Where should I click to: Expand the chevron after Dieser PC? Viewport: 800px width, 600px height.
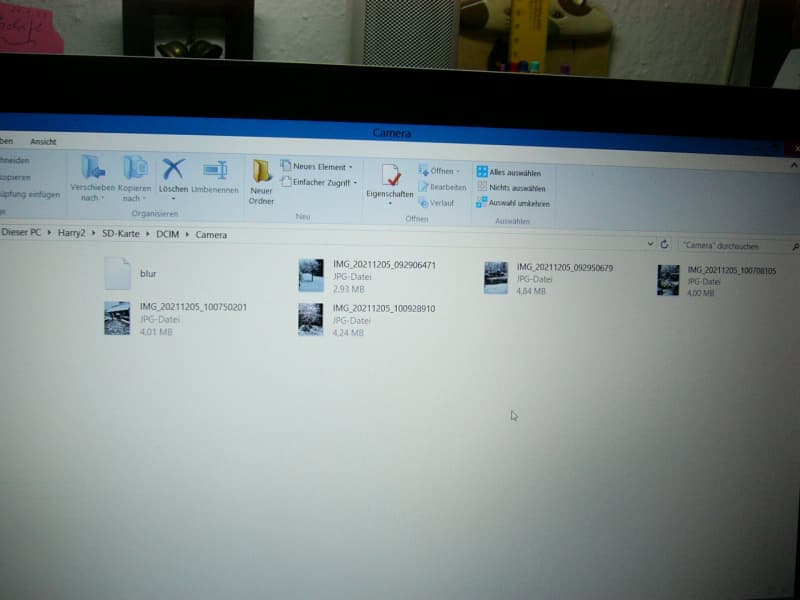[x=49, y=233]
